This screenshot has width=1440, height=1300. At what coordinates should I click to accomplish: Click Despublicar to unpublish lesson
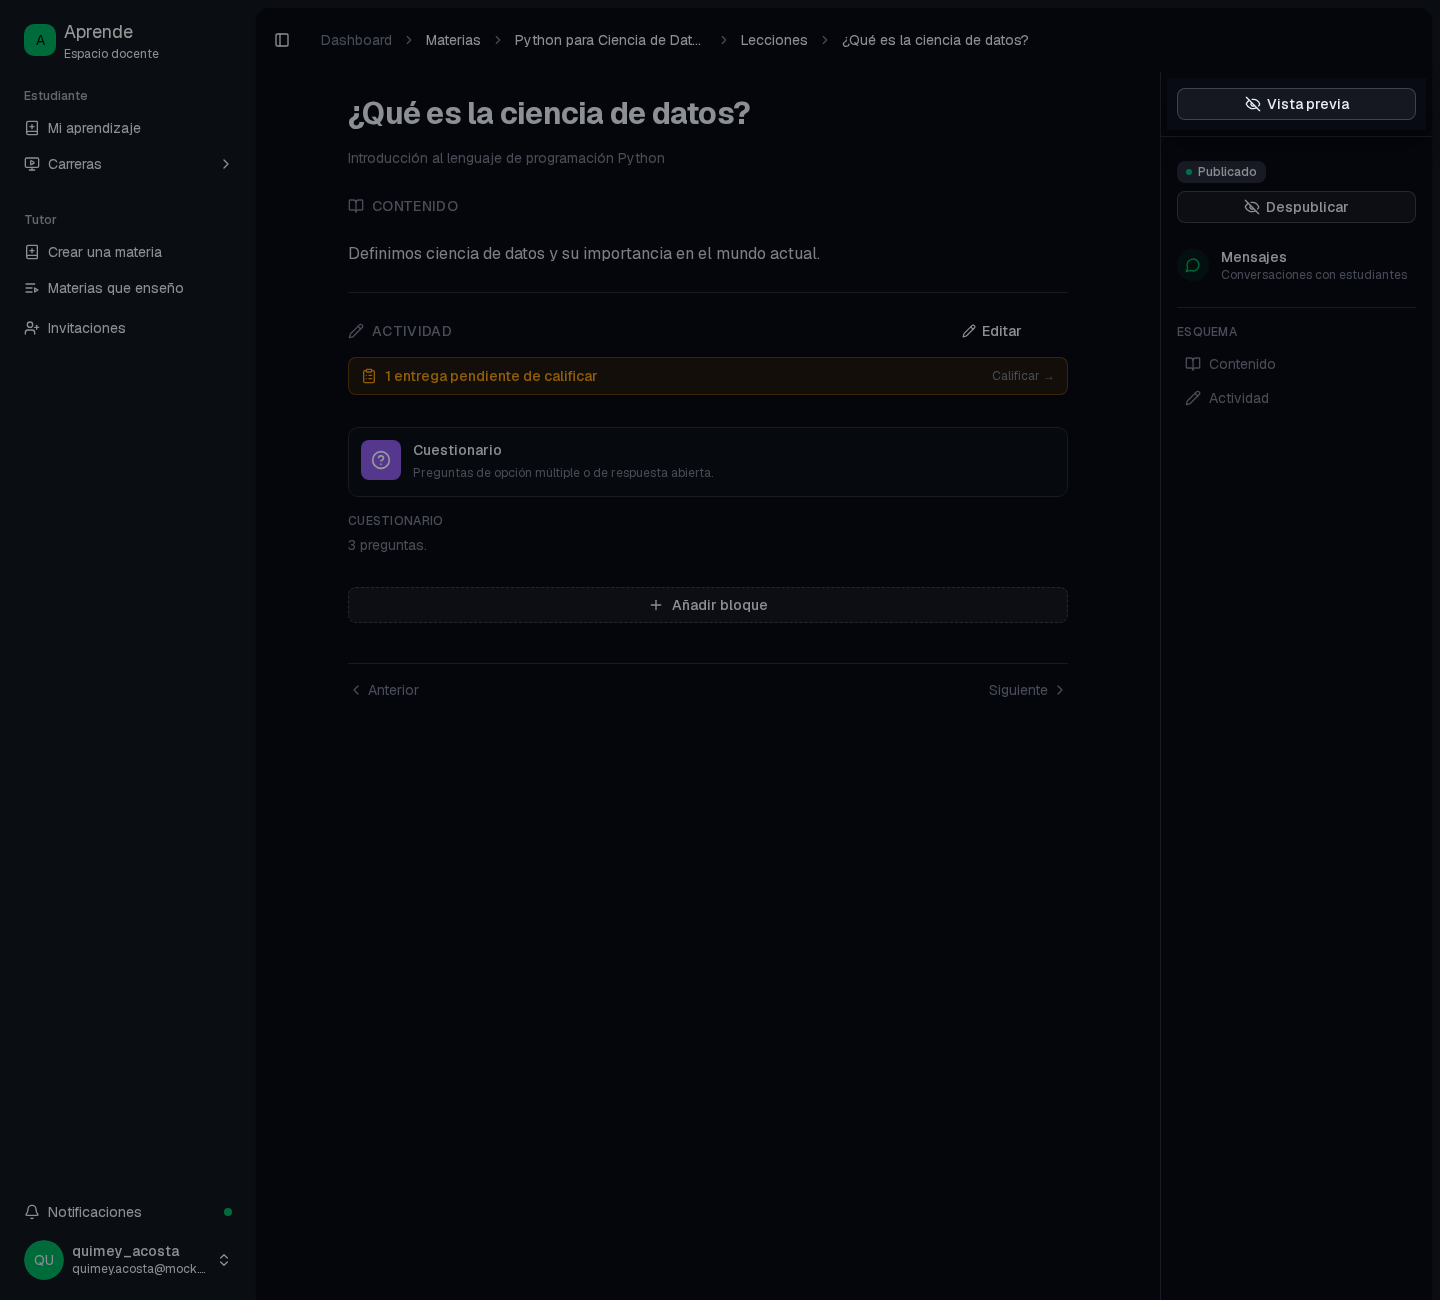(1296, 207)
